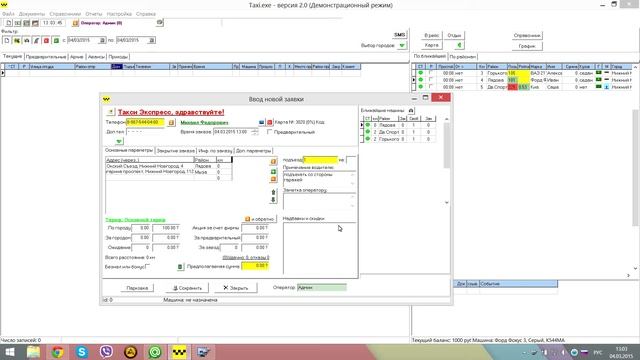
Task: Click the green filter icon after the red one
Action: click(x=56, y=40)
